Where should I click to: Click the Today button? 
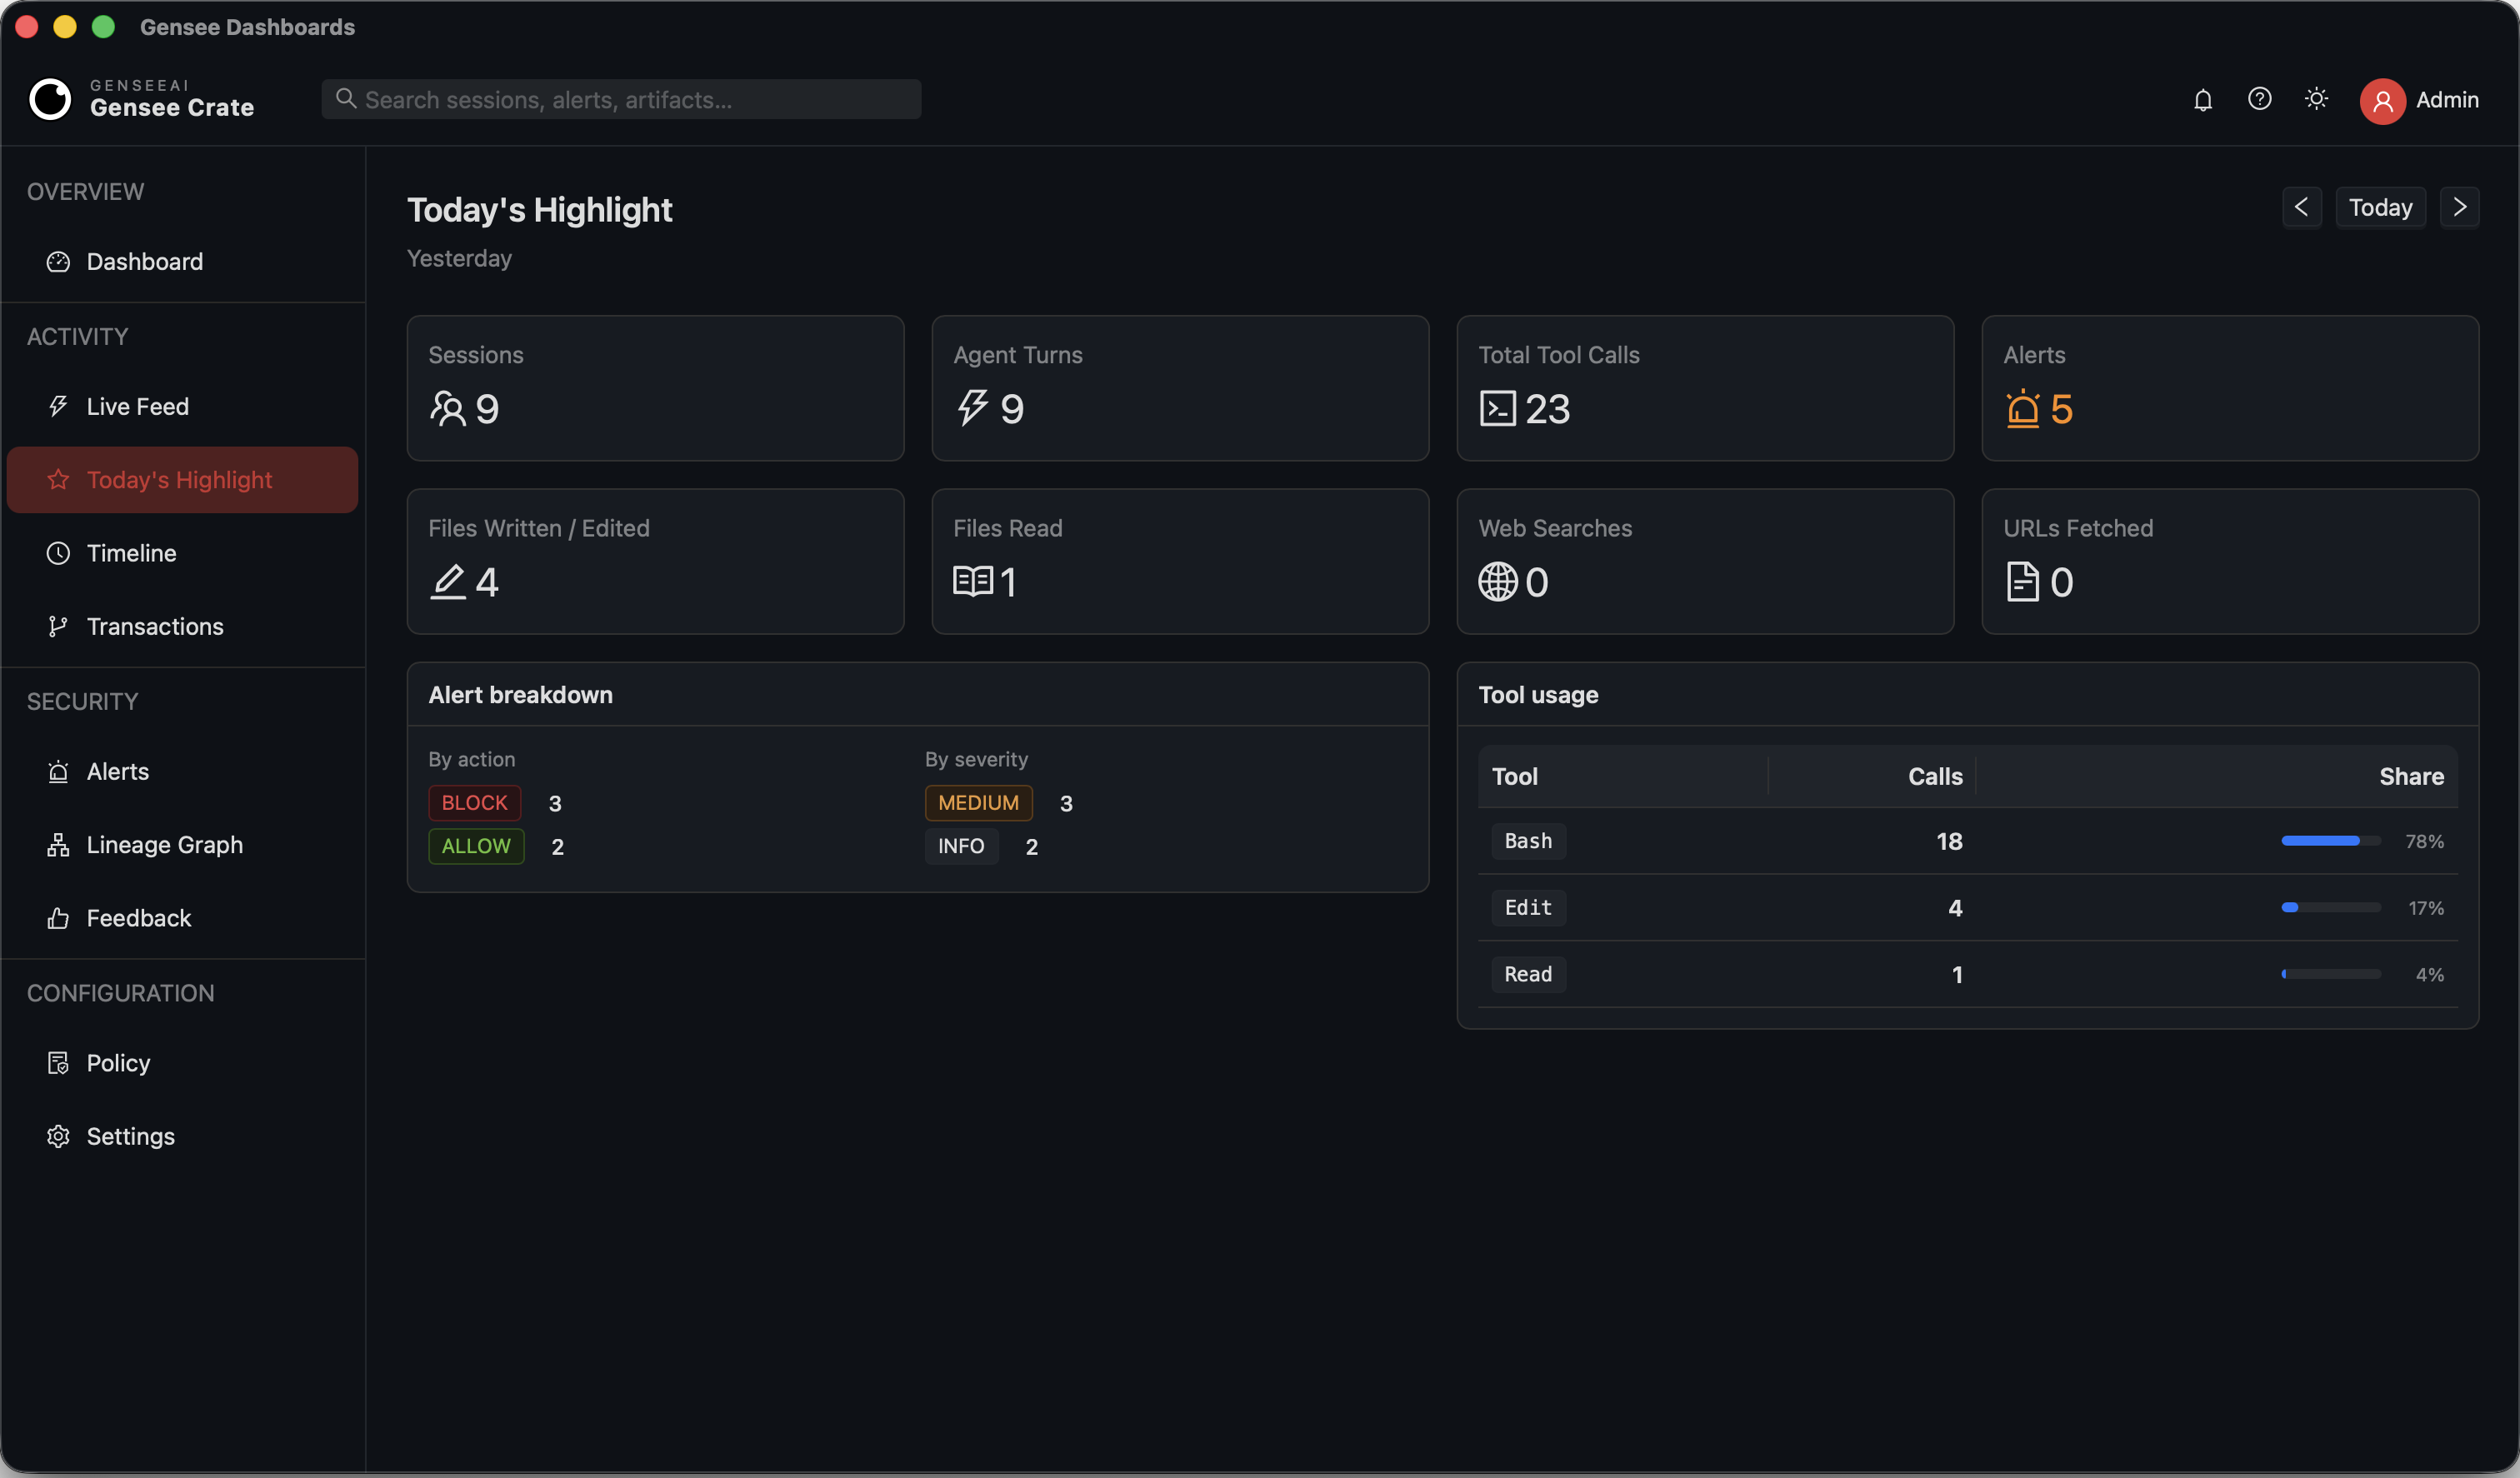[x=2380, y=207]
